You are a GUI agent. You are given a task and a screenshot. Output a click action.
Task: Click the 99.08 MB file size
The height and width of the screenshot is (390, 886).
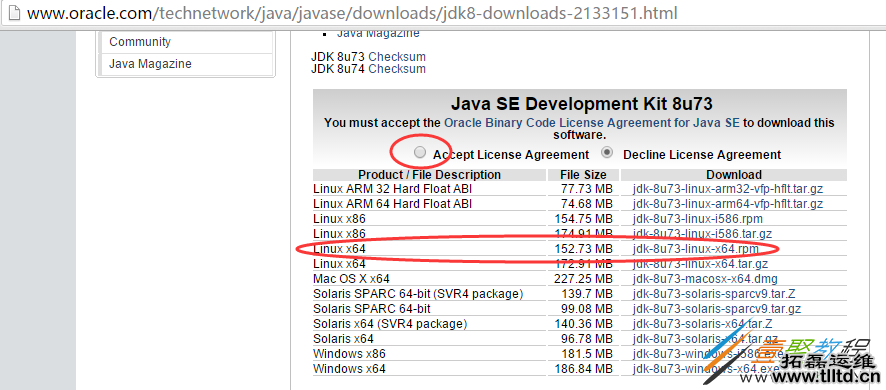click(x=587, y=309)
